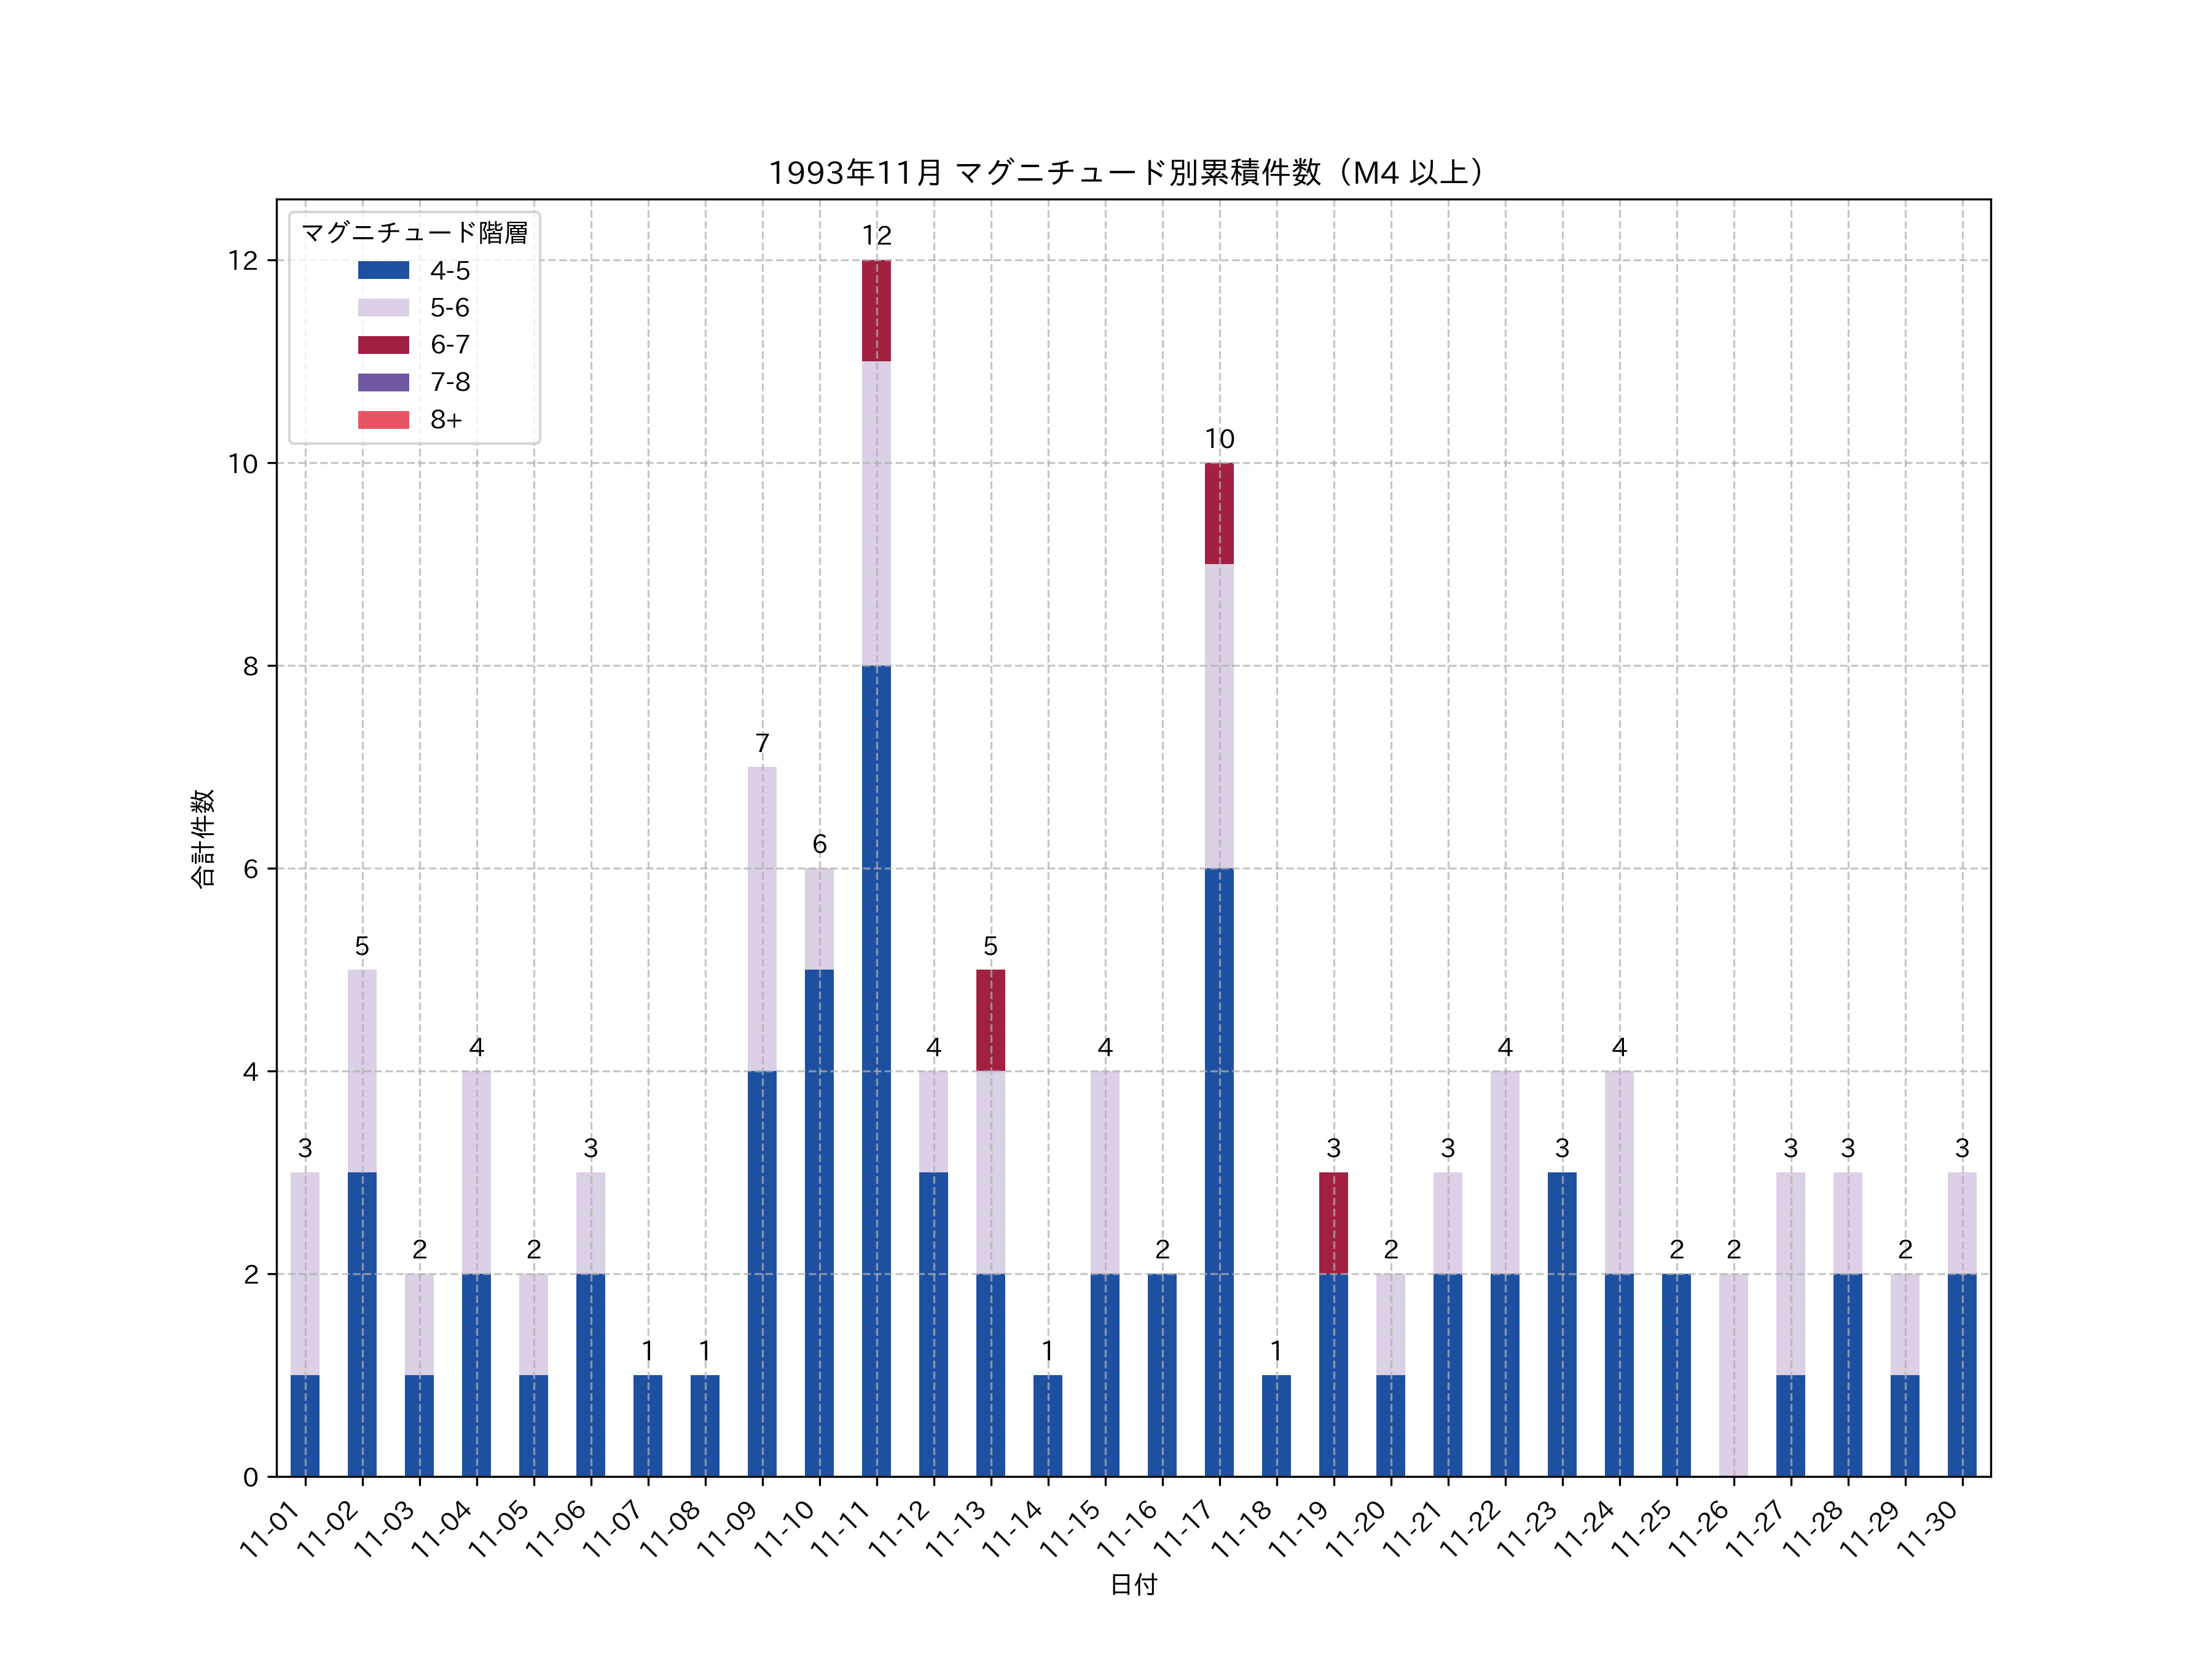Click the crimson segment on 11-19 bar
The height and width of the screenshot is (1659, 2212).
coord(1333,1223)
